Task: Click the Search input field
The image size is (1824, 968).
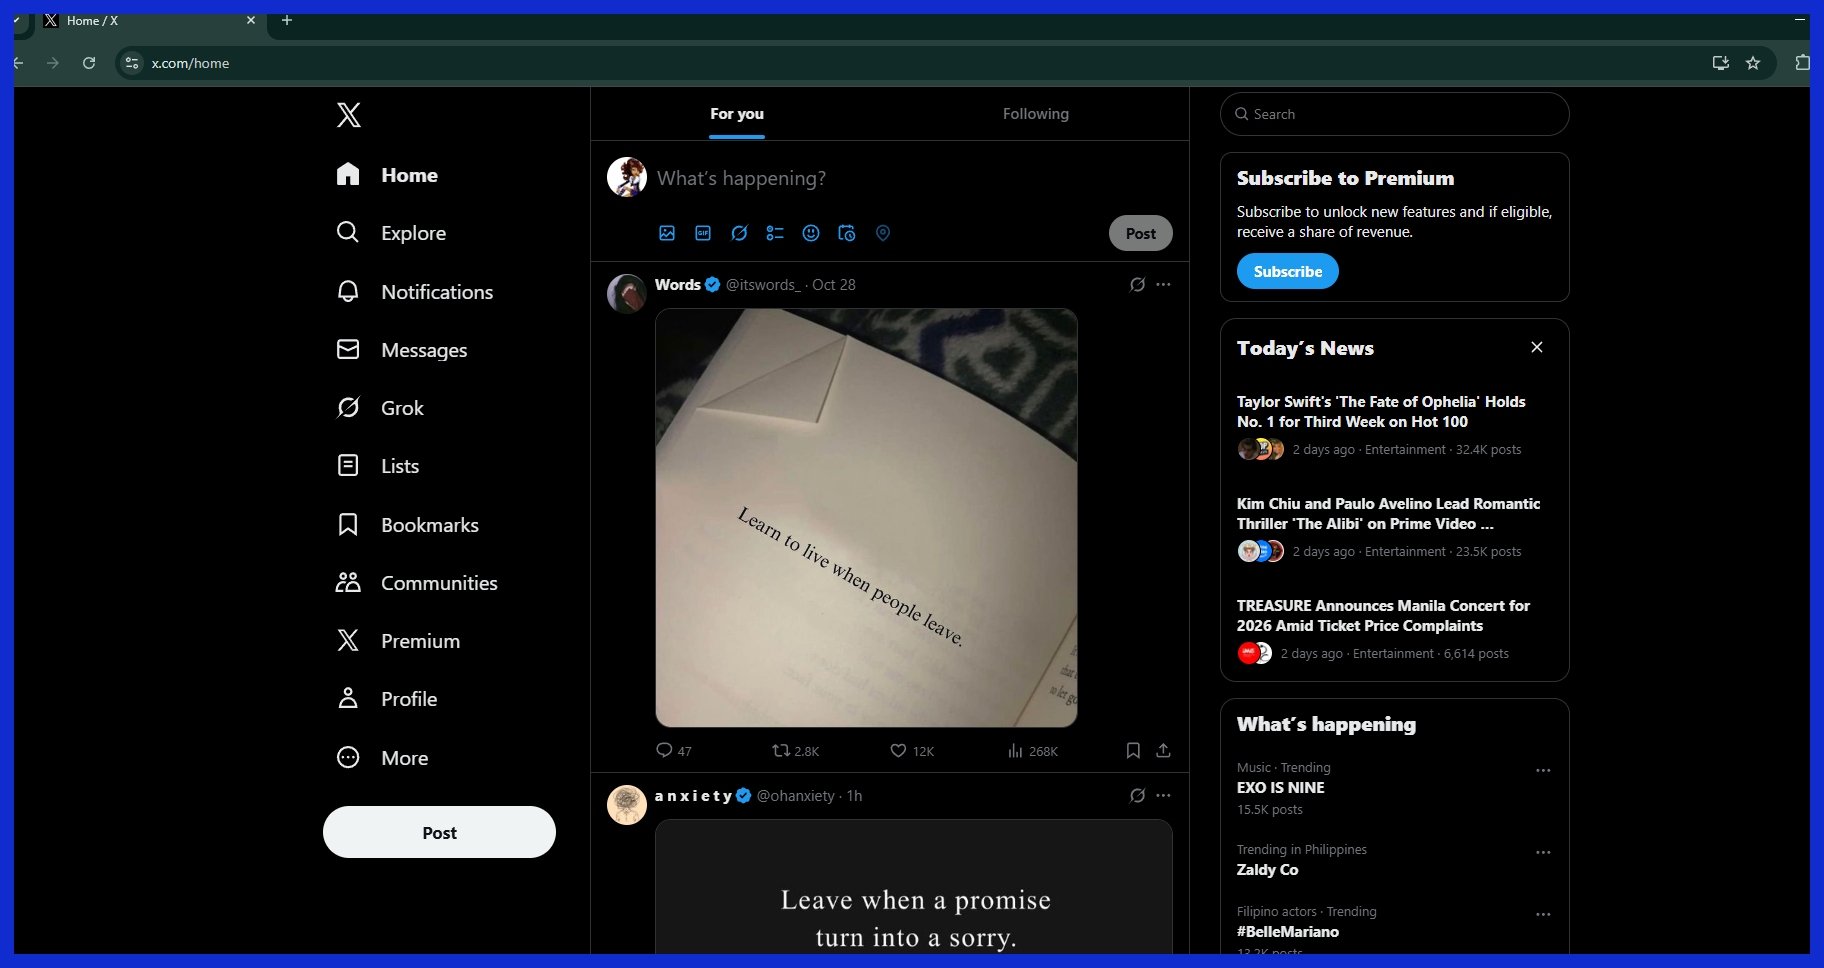Action: pyautogui.click(x=1394, y=114)
